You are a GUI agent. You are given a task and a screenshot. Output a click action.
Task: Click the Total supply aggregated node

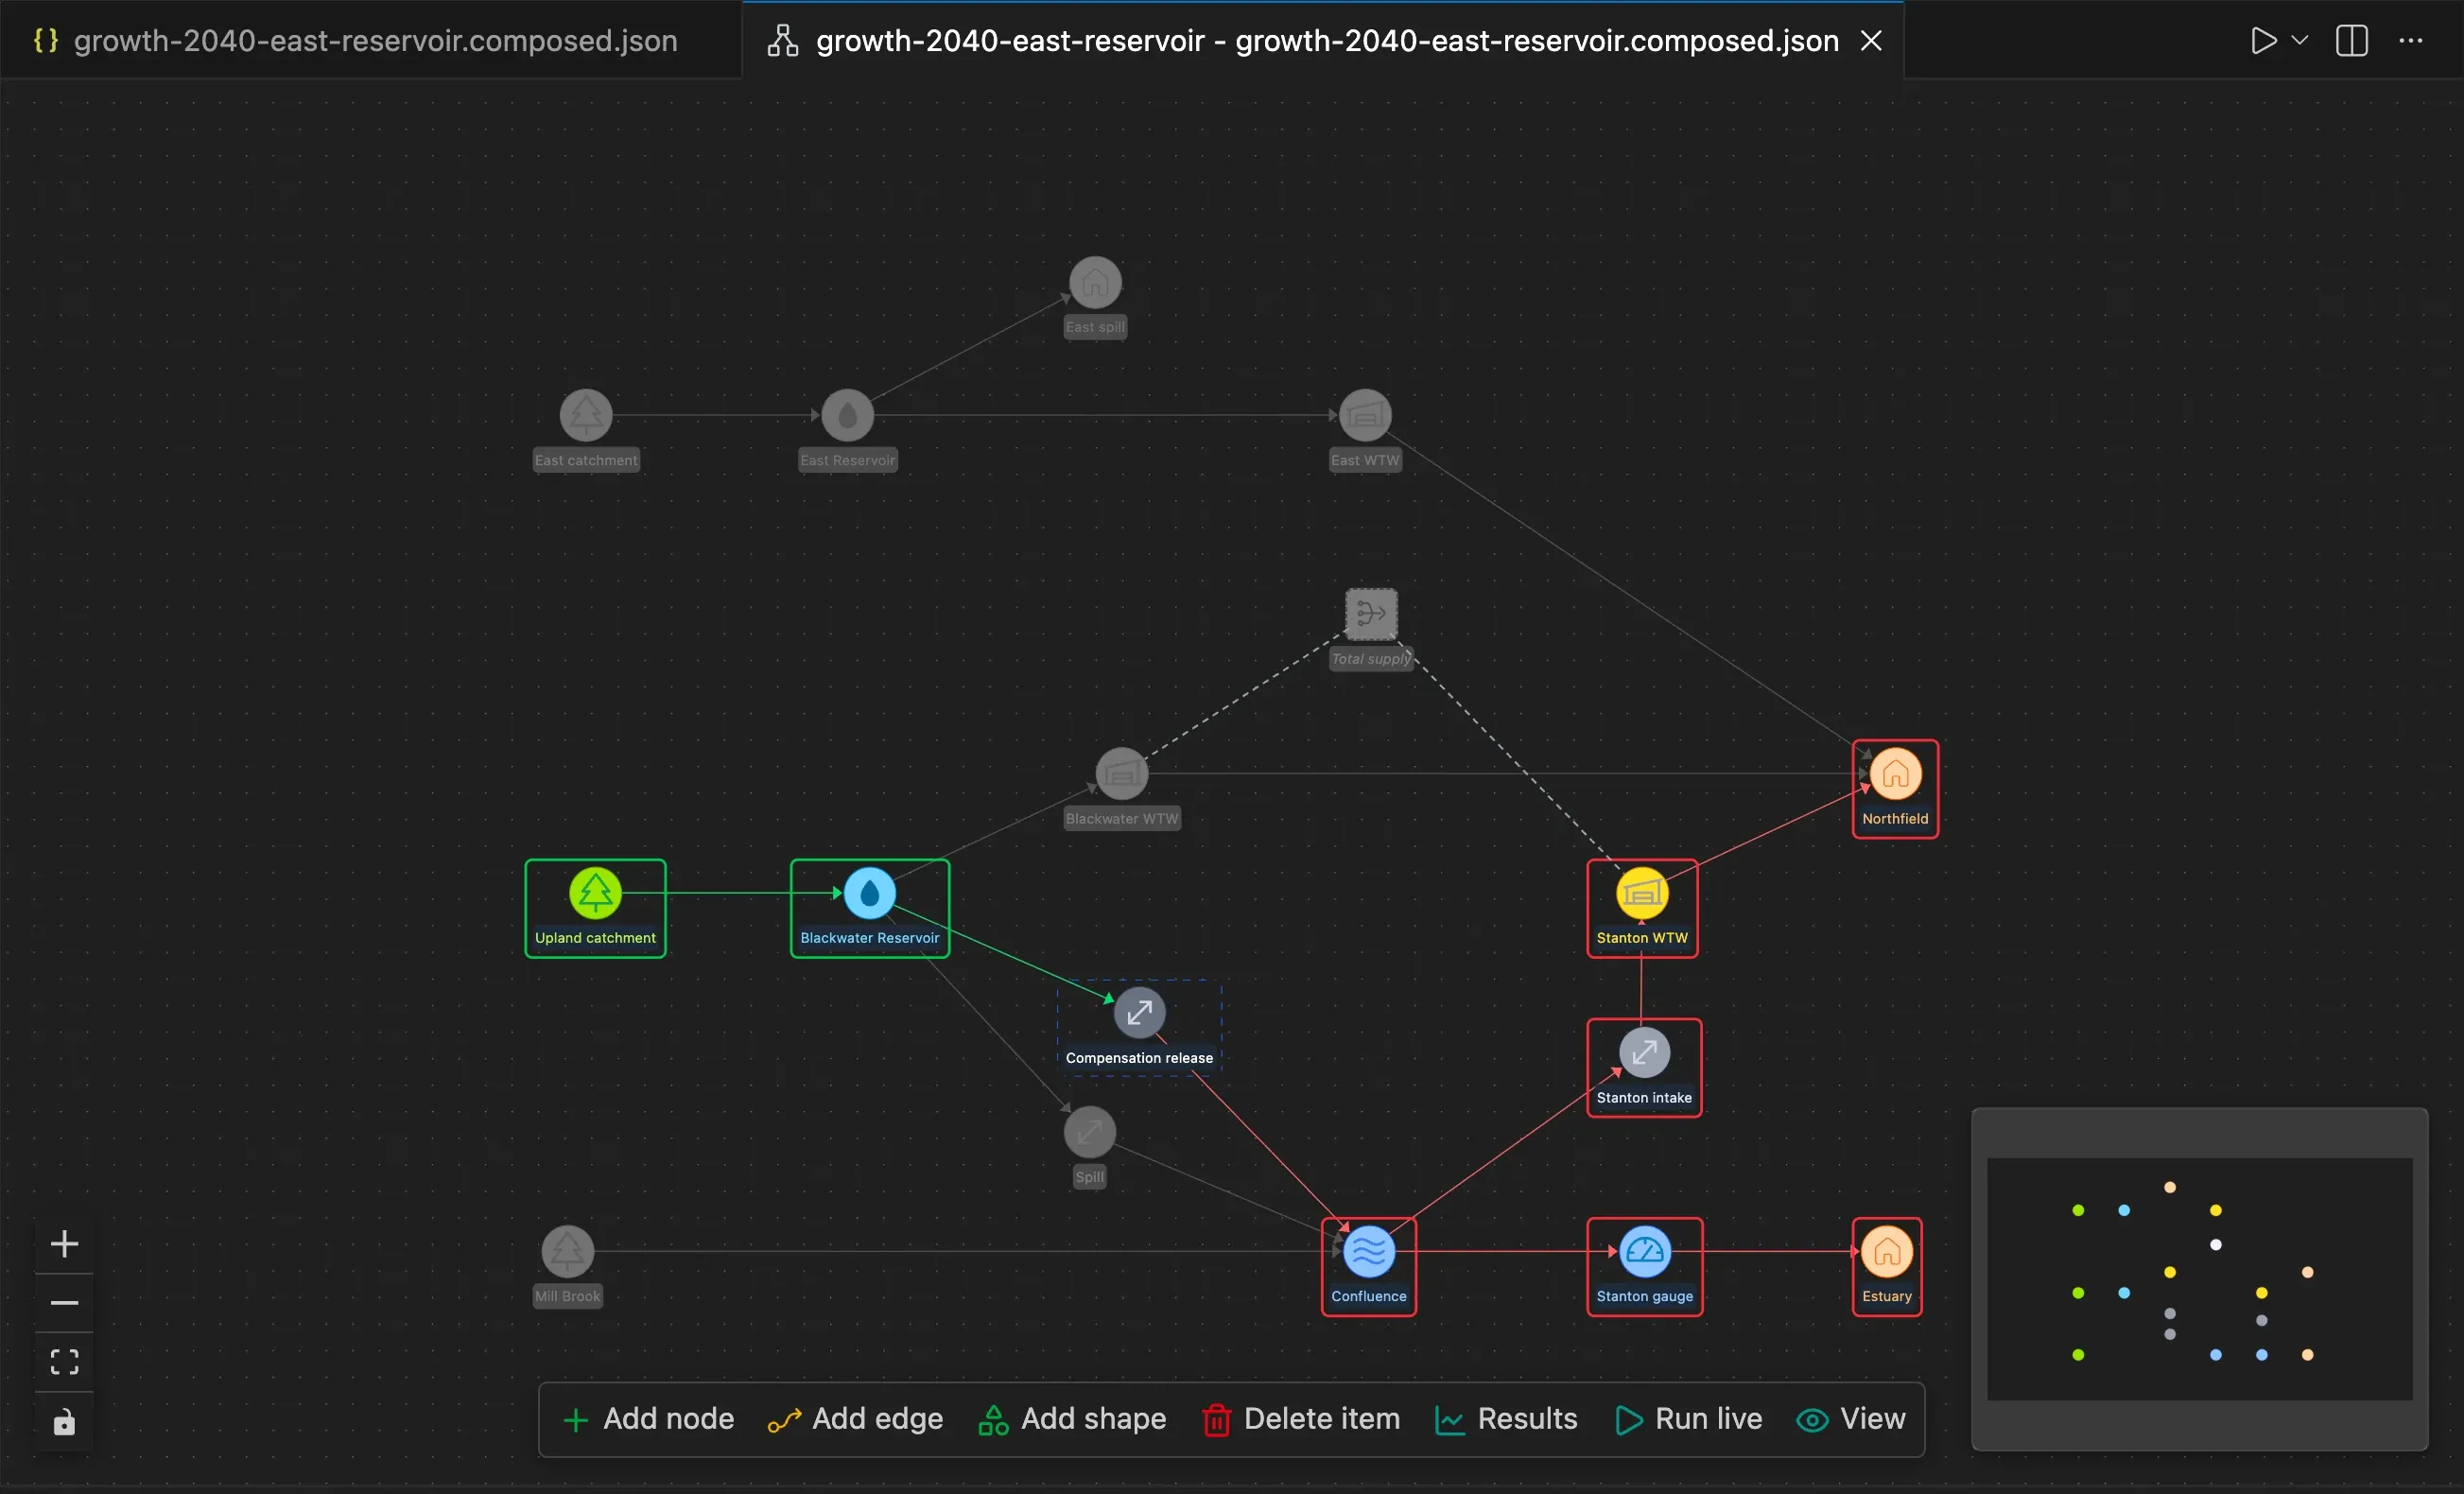click(x=1371, y=614)
